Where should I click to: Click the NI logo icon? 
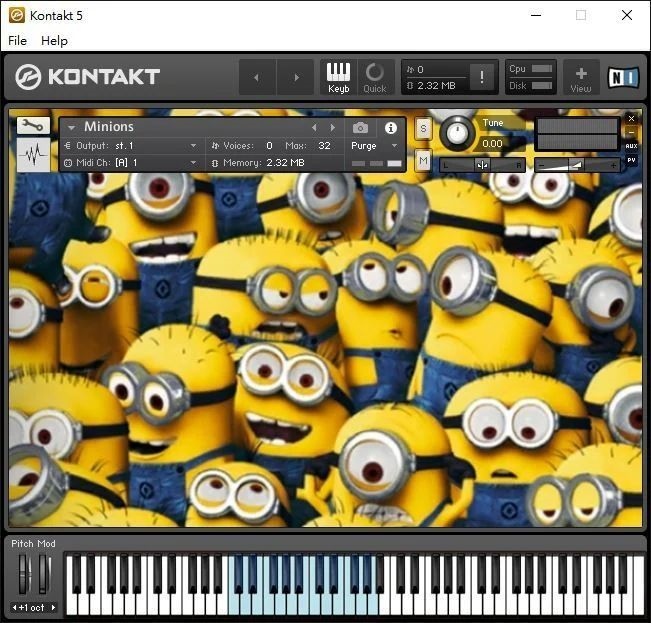tap(623, 77)
